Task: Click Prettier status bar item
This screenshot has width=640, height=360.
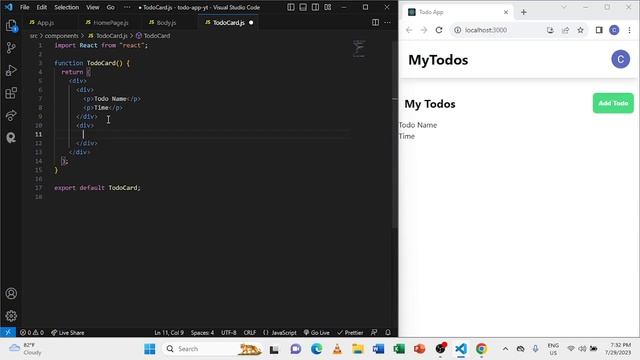Action: tap(350, 332)
